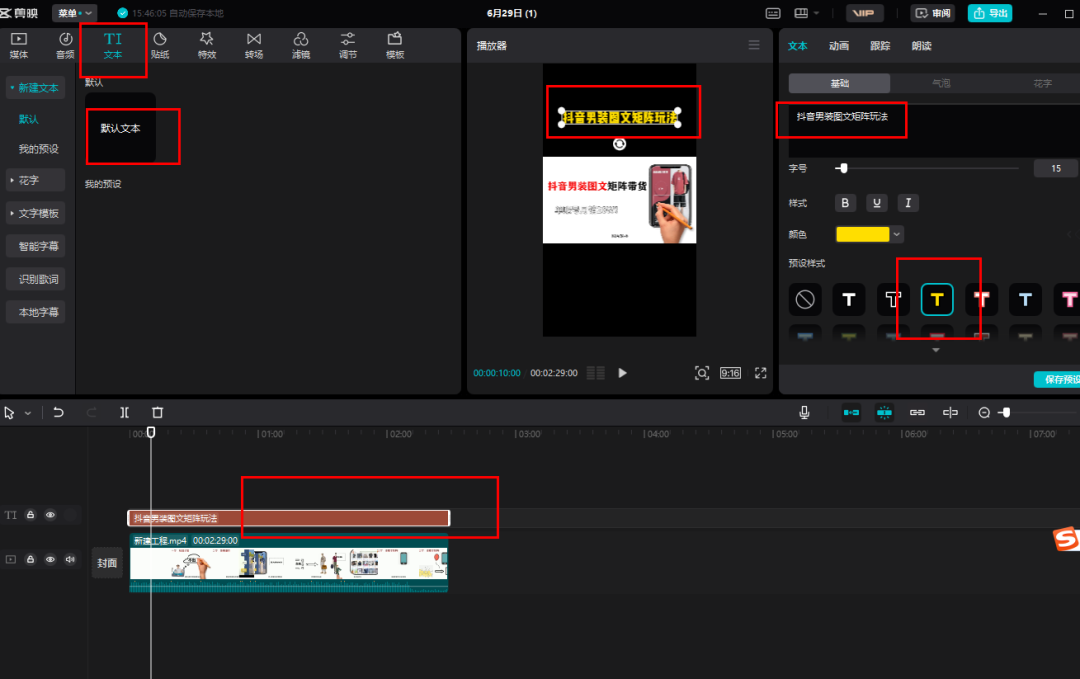Open the 菜单 dropdown menu

pos(75,13)
